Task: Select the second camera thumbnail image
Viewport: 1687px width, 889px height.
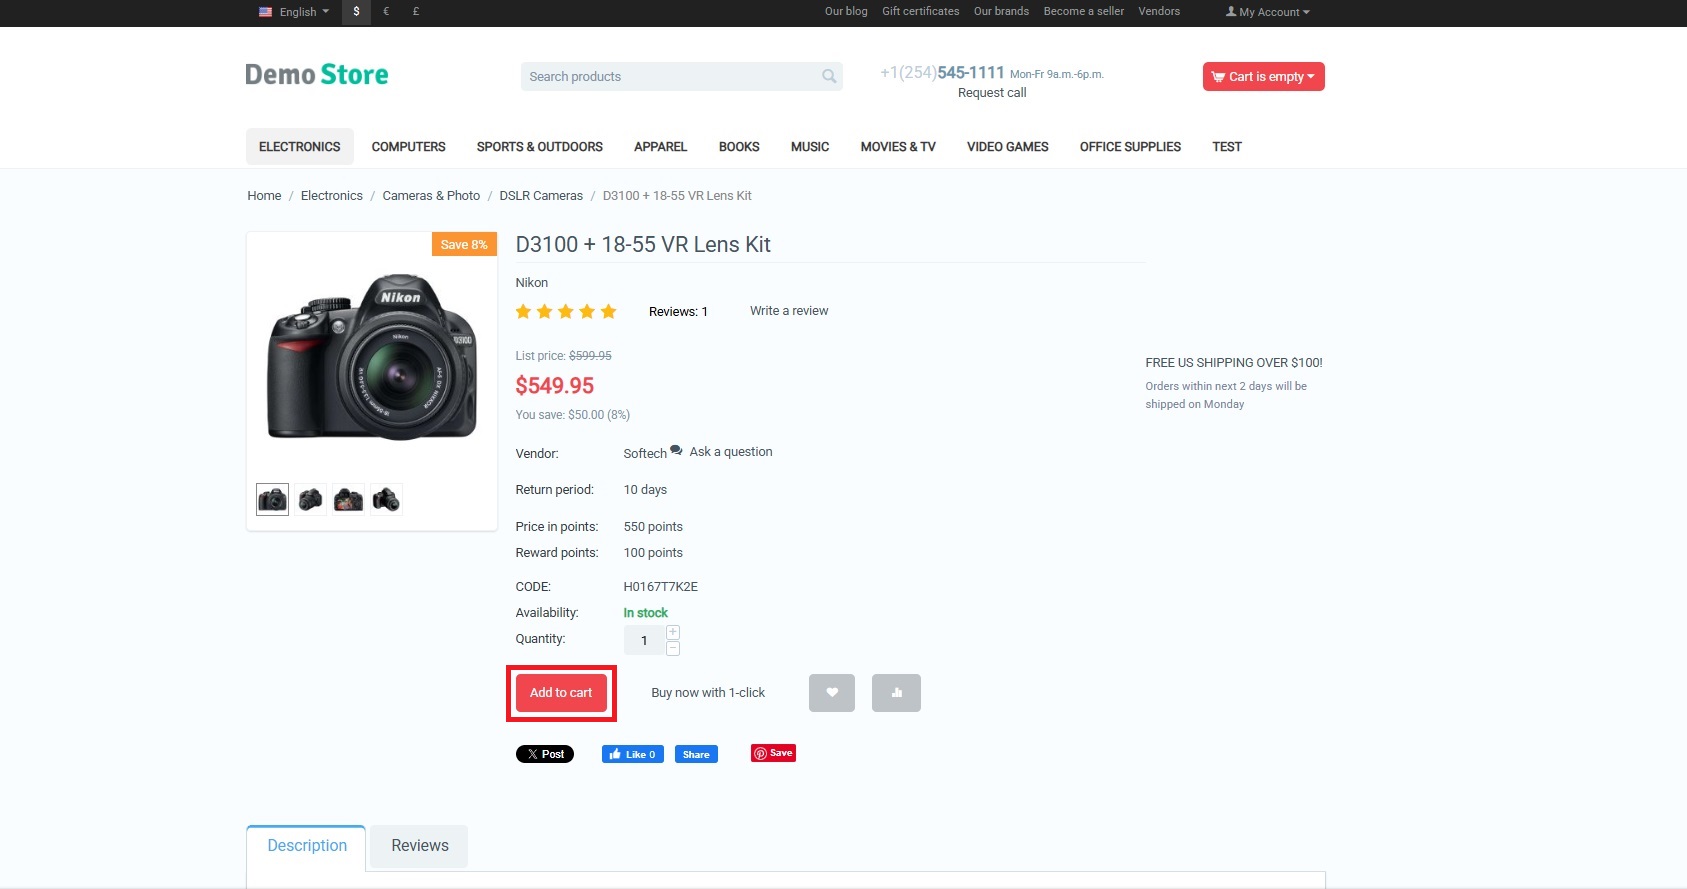Action: pos(310,499)
